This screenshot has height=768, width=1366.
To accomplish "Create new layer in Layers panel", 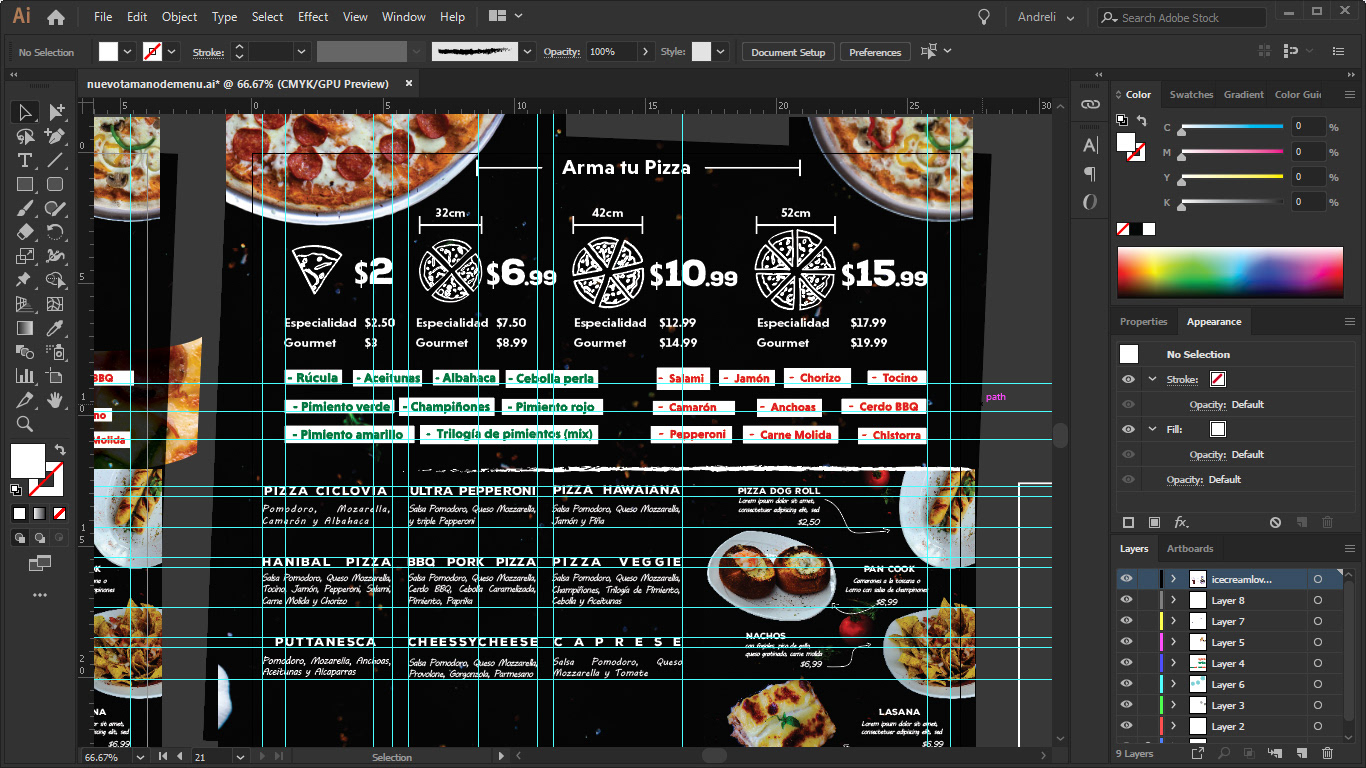I will point(1301,753).
